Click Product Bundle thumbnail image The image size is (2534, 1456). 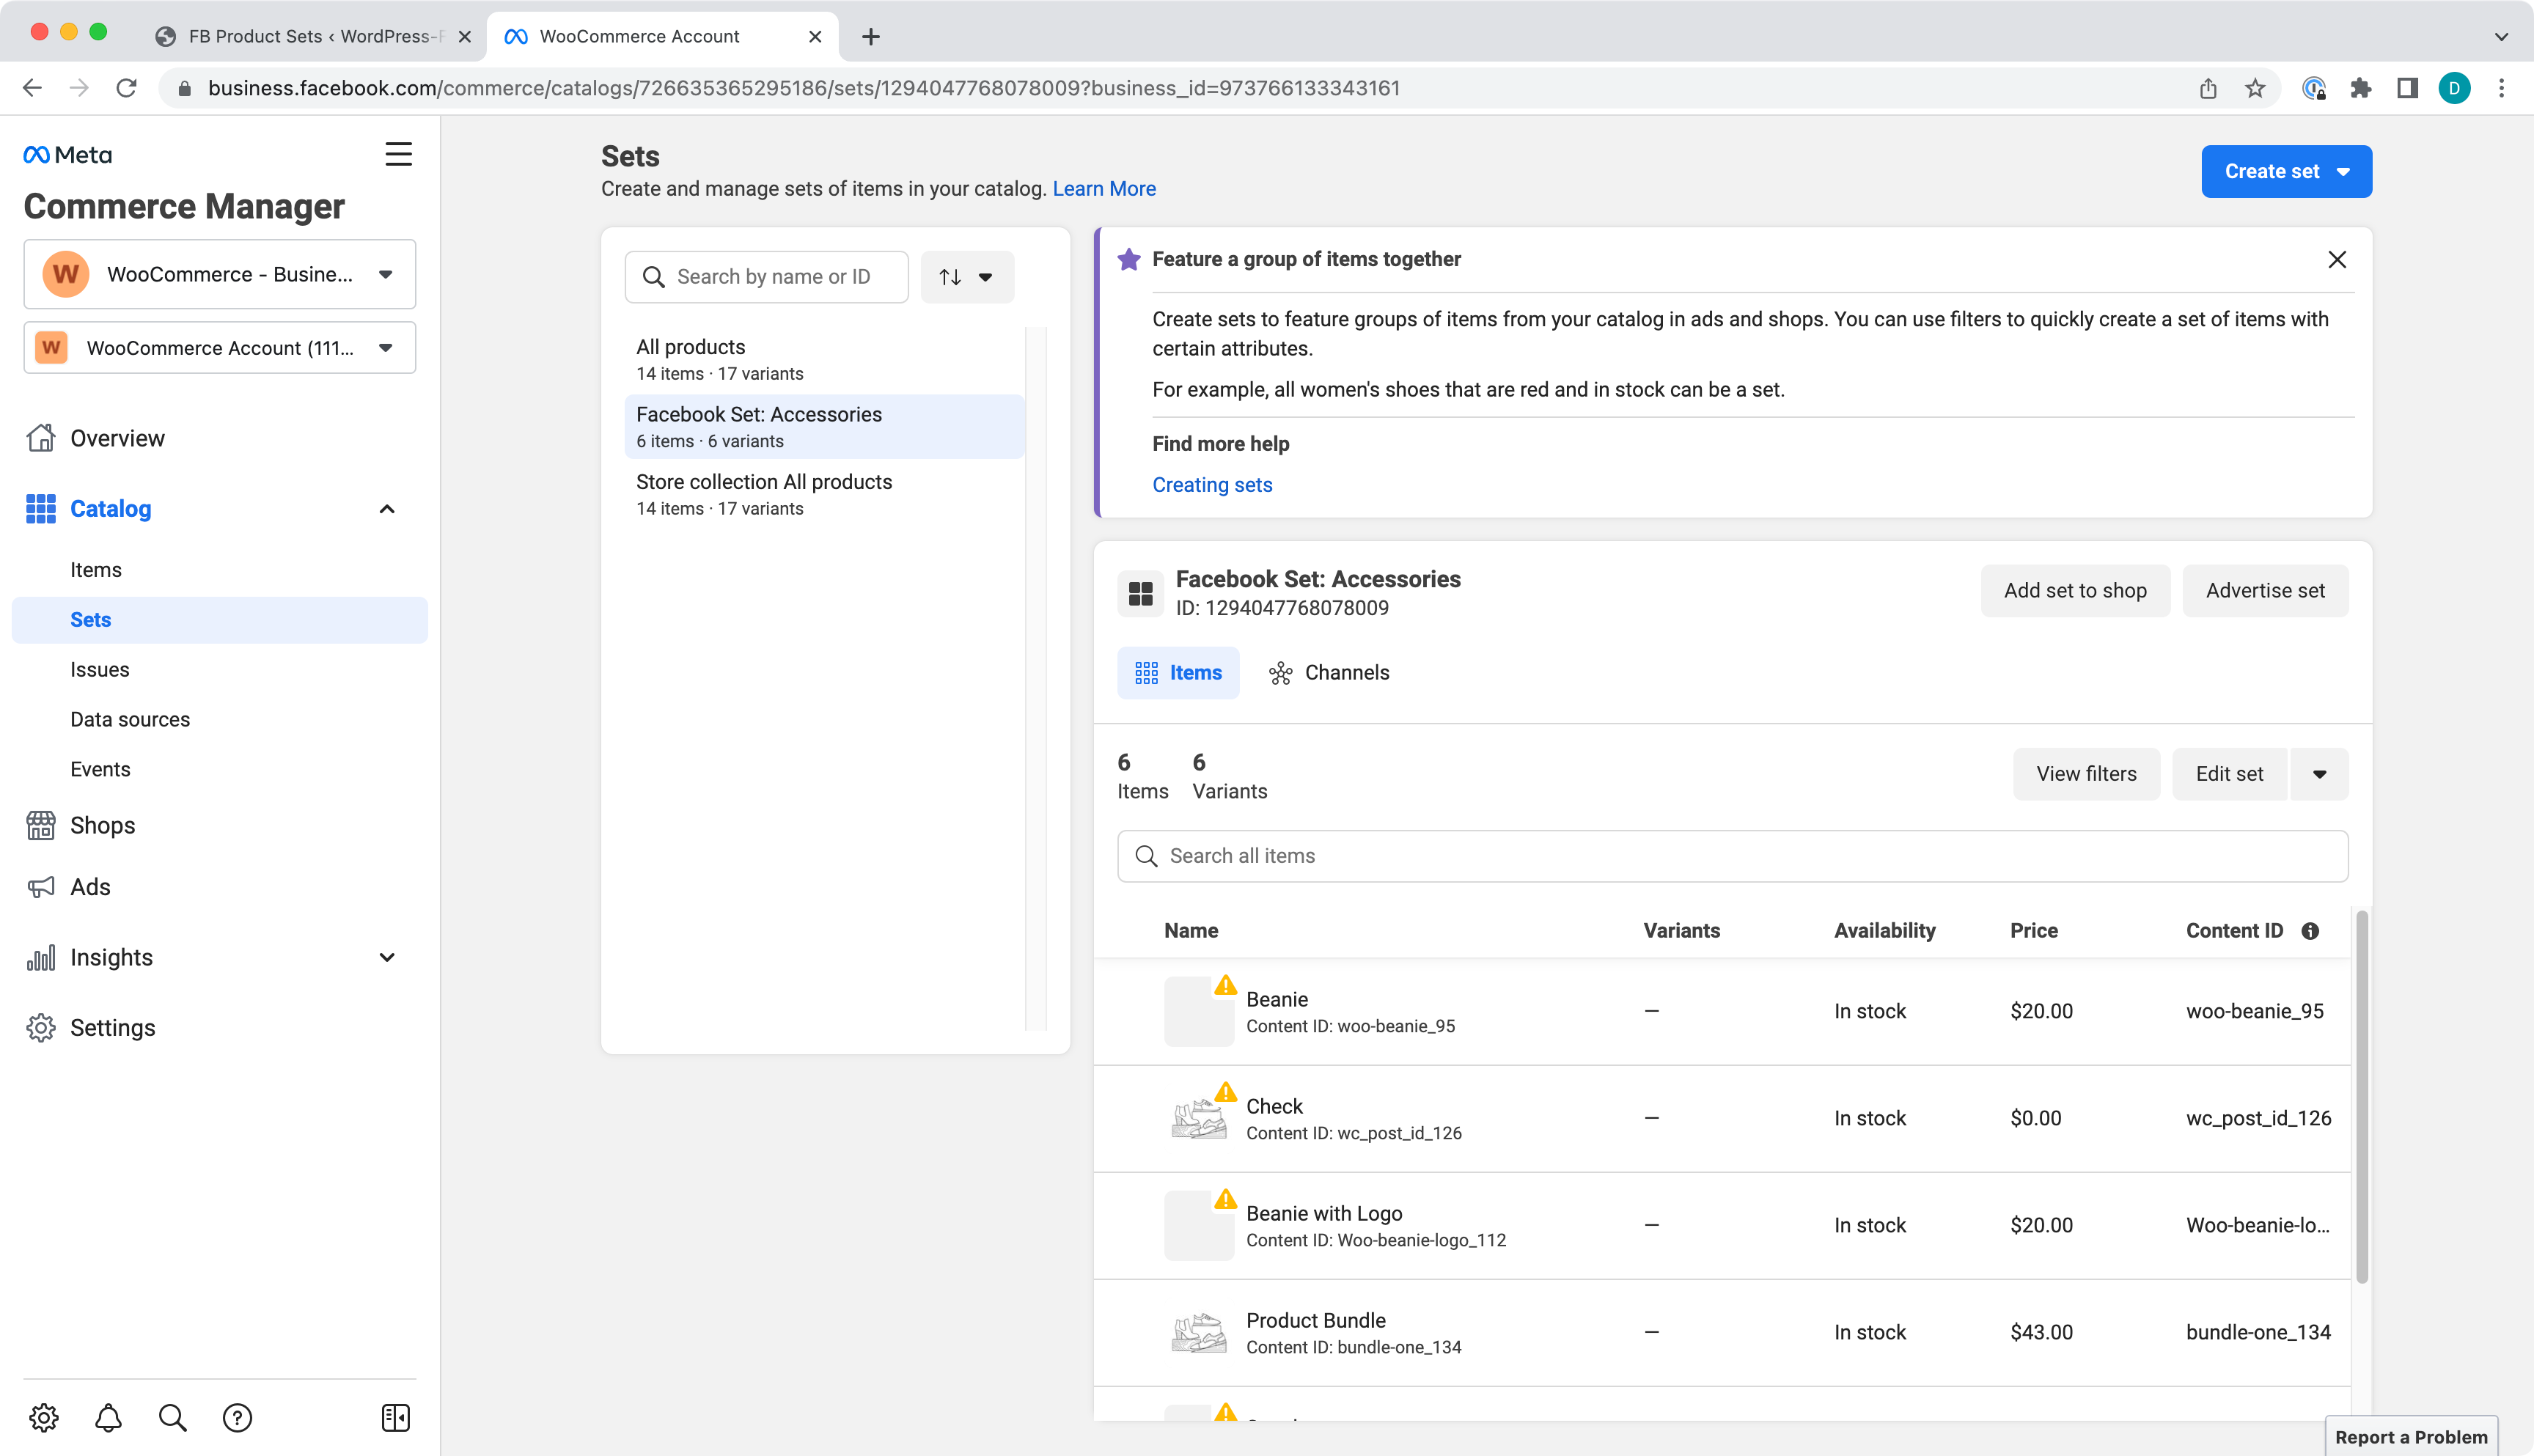click(x=1198, y=1333)
